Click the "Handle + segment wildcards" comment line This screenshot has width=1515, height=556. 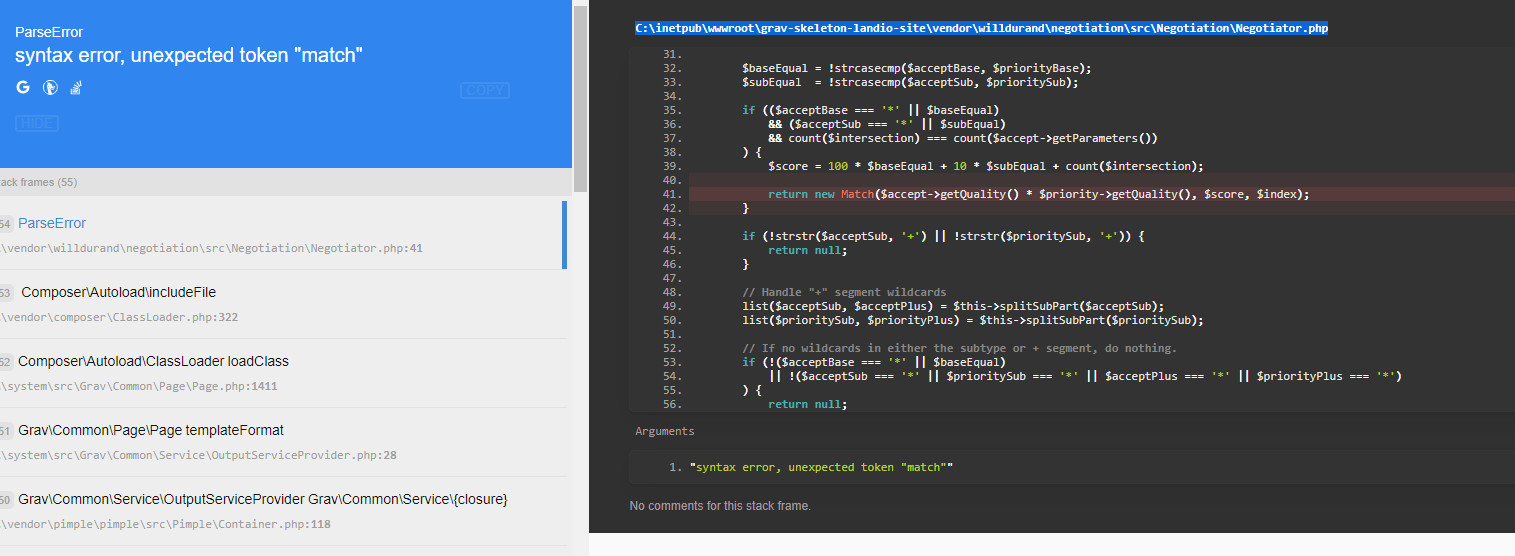[844, 292]
